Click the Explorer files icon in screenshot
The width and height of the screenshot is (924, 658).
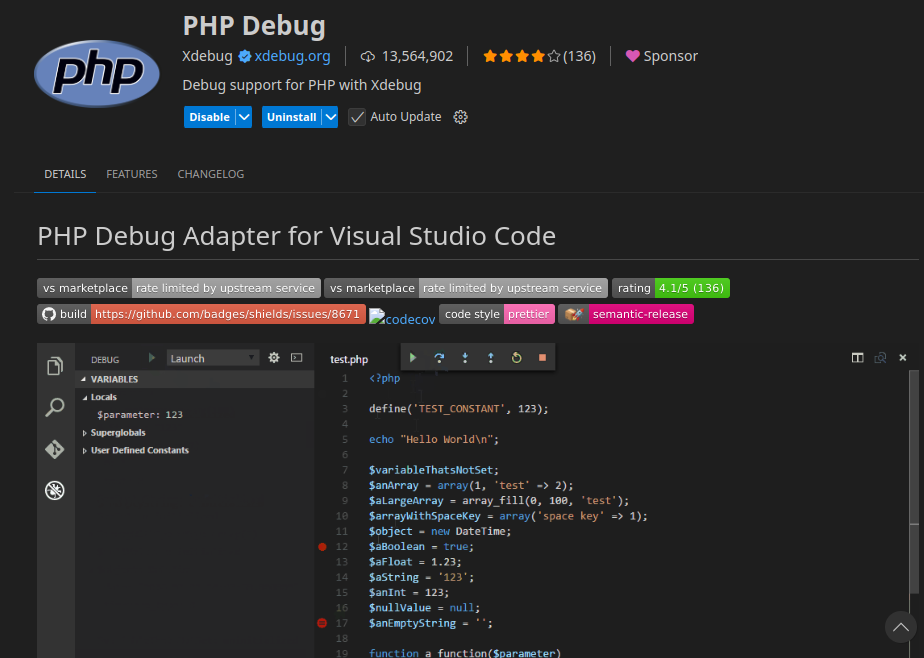[55, 366]
